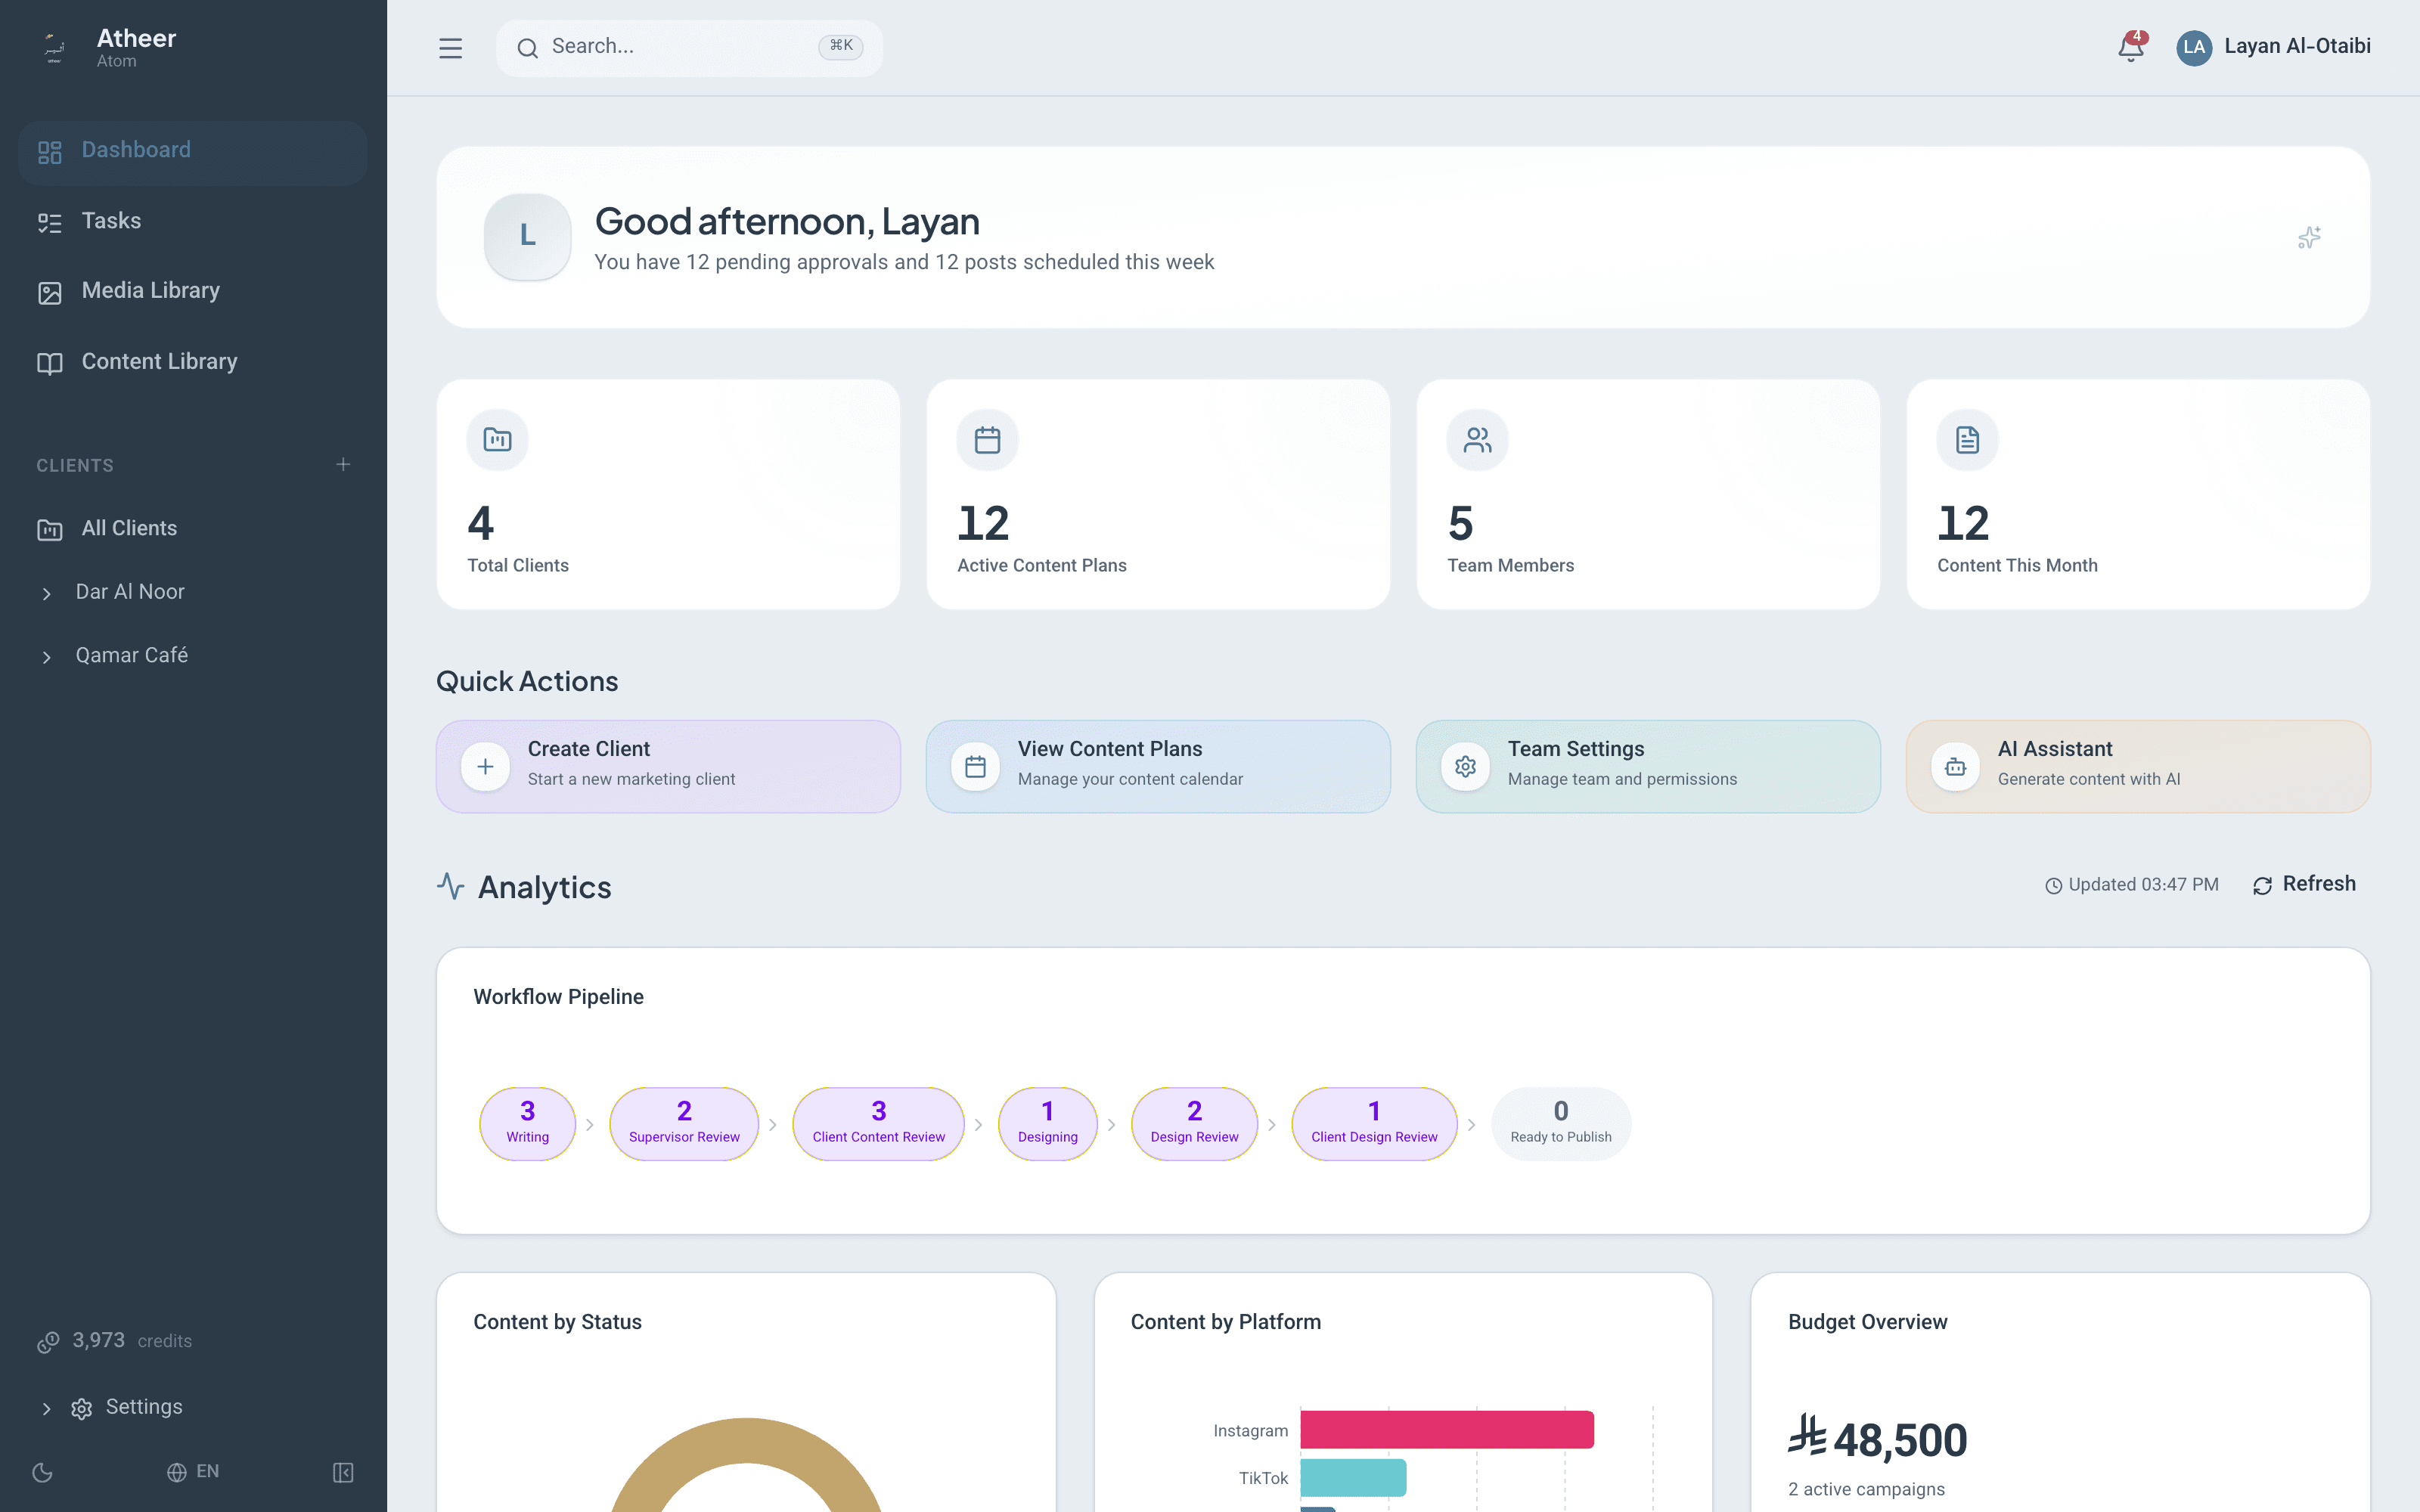Switch language with EN globe button

click(193, 1472)
